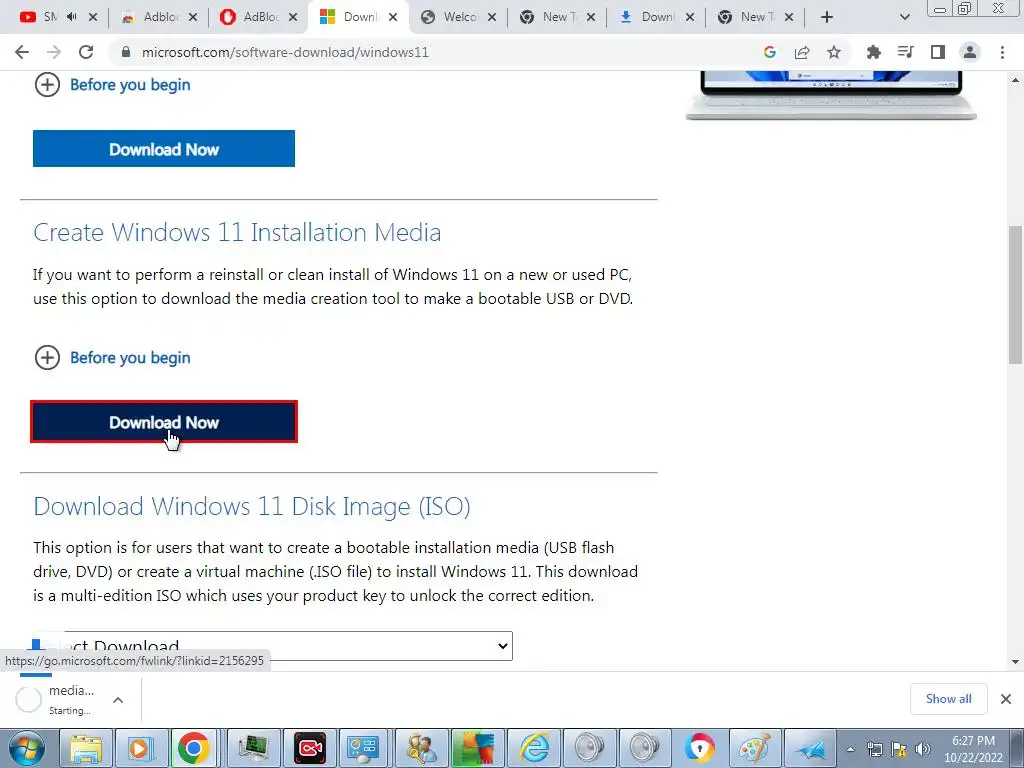
Task: Reload the Windows 11 download page
Action: coord(86,52)
